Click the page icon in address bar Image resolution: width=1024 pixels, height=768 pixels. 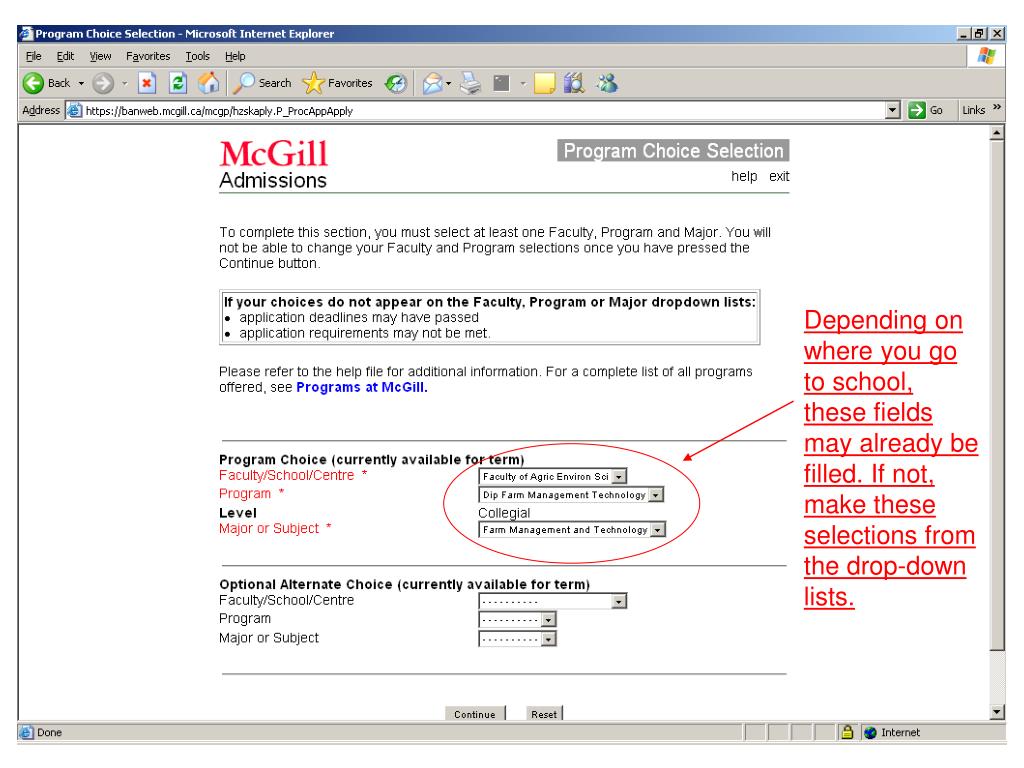pyautogui.click(x=75, y=110)
